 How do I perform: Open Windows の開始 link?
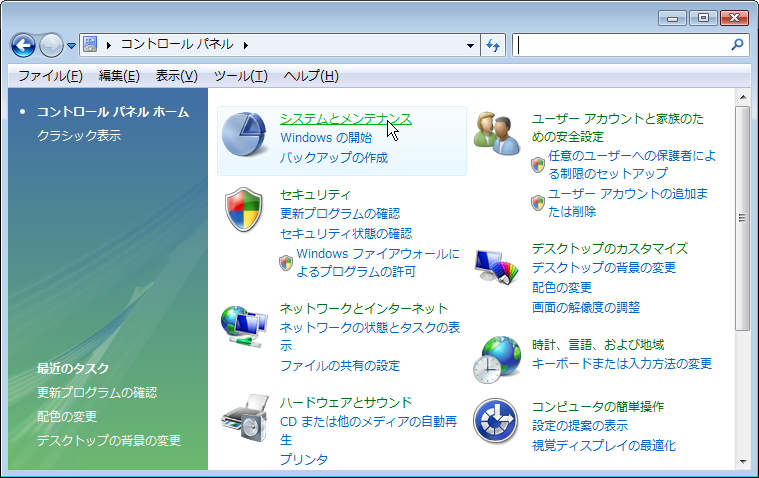pyautogui.click(x=326, y=138)
